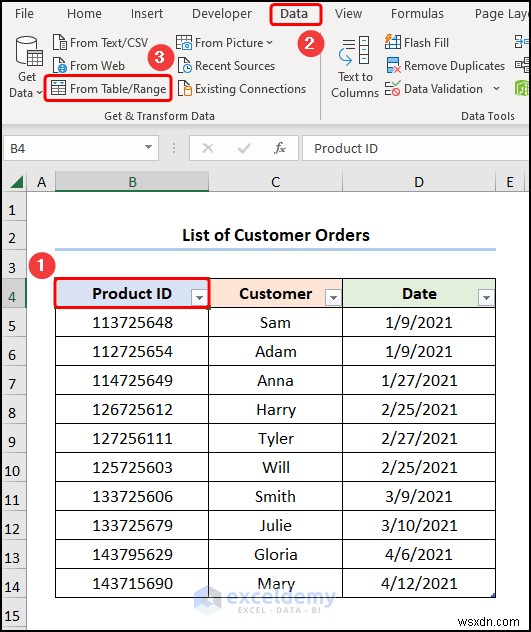Select the customer cell Harry
This screenshot has width=531, height=632.
[x=276, y=410]
